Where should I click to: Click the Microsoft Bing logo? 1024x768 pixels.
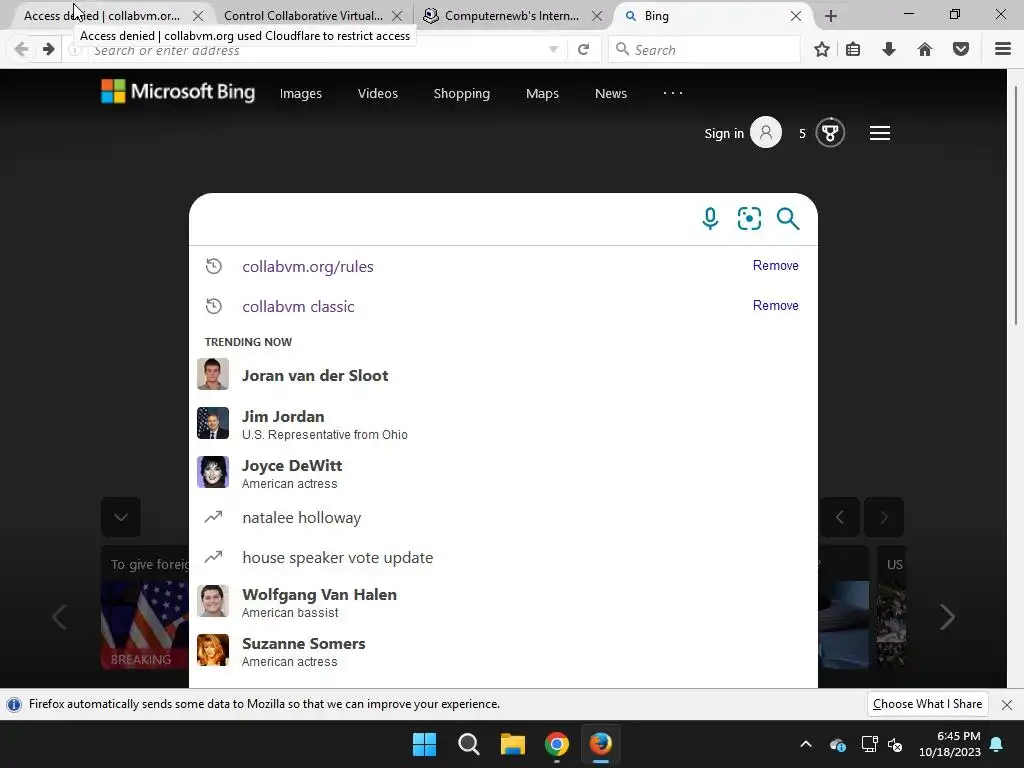click(178, 92)
